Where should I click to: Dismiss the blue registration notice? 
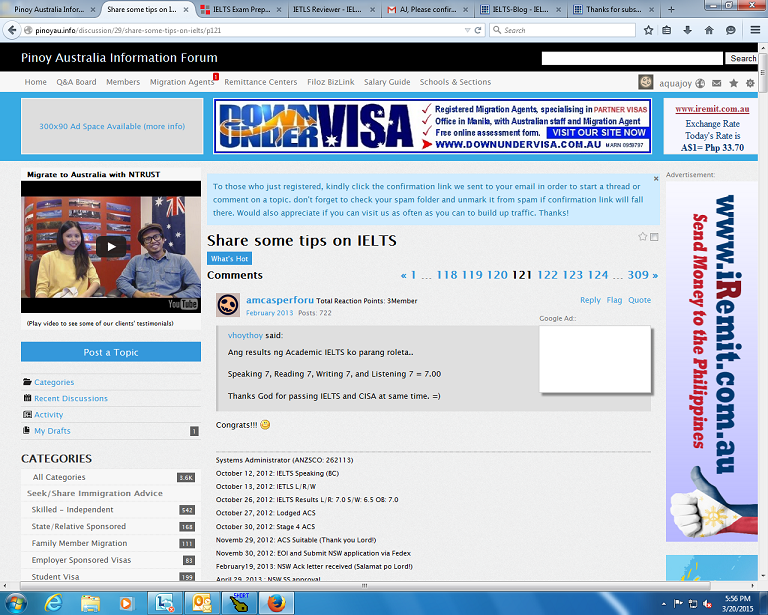point(656,179)
